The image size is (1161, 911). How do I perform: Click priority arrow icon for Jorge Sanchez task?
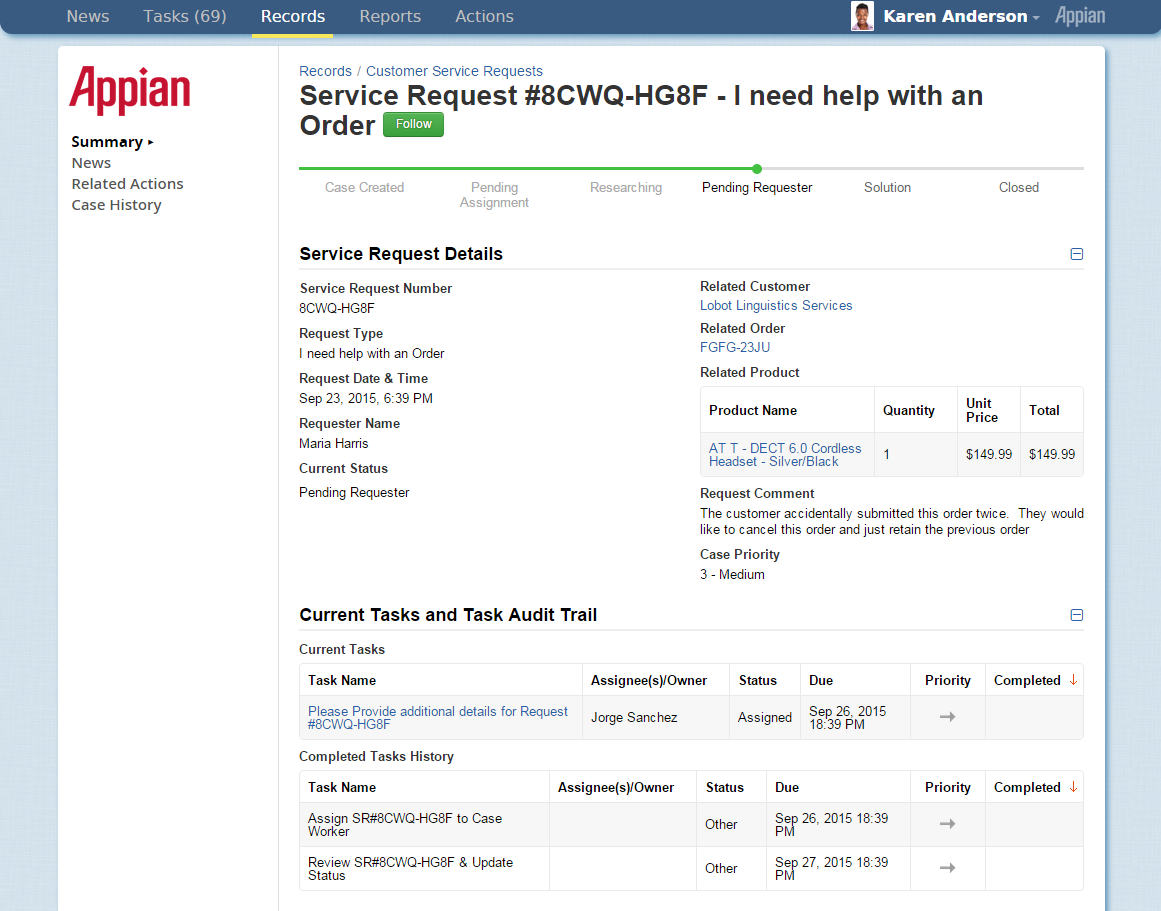(x=947, y=717)
